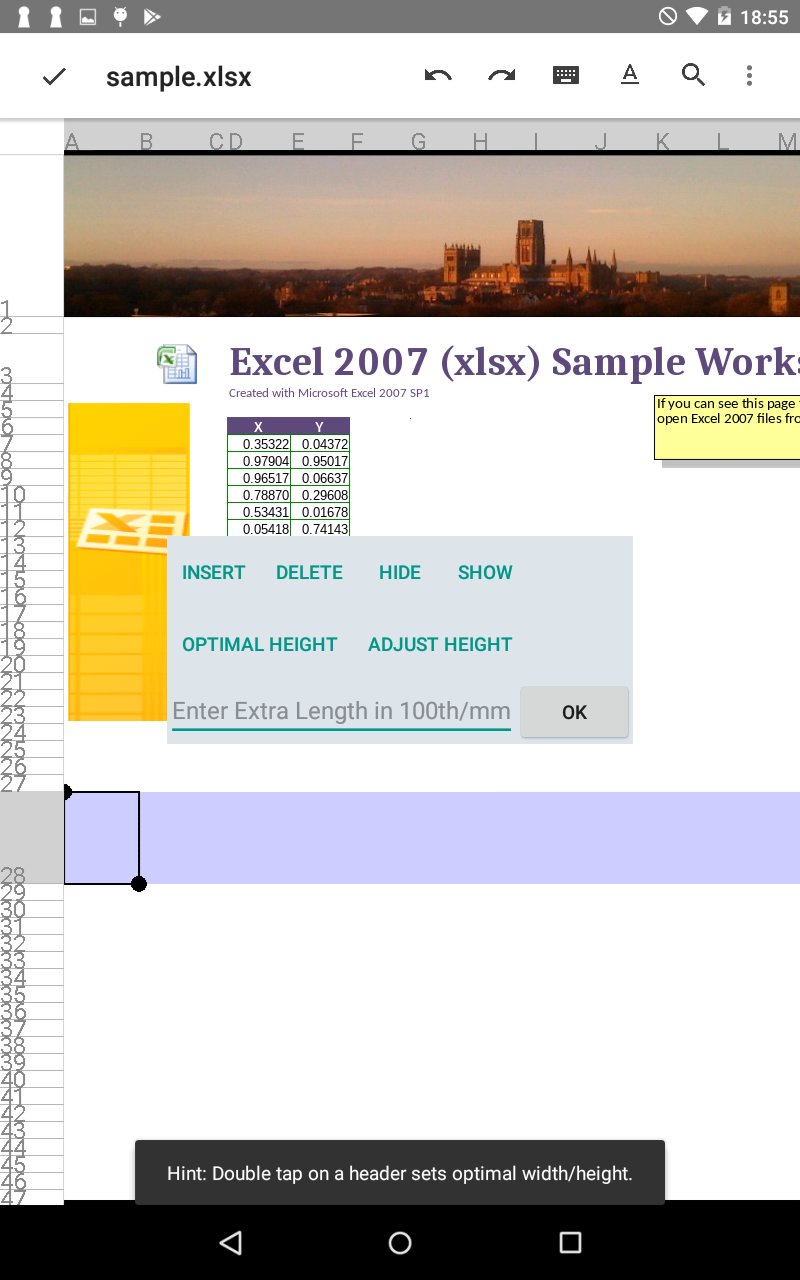800x1280 pixels.
Task: Redo the last undone action
Action: click(502, 75)
